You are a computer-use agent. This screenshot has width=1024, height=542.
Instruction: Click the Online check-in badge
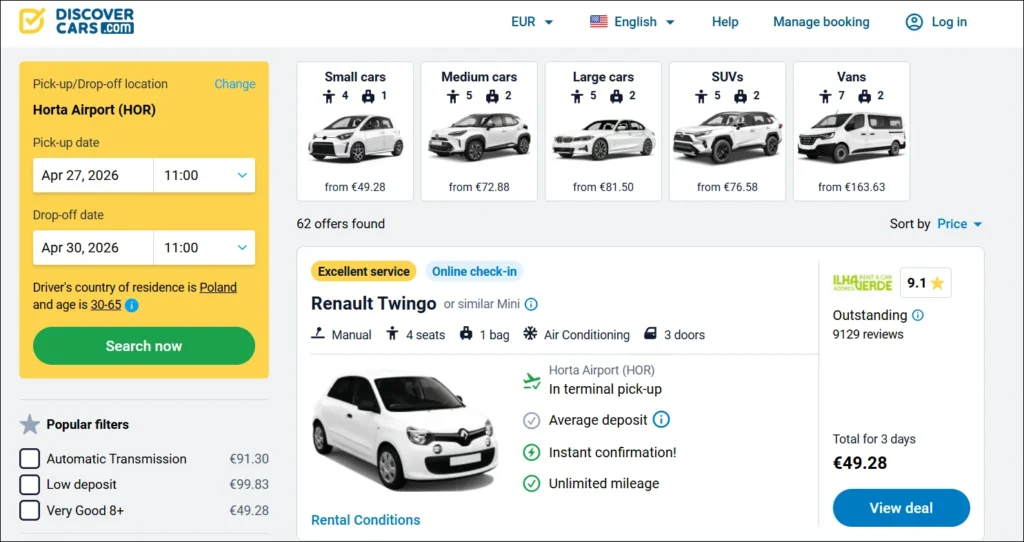point(474,271)
